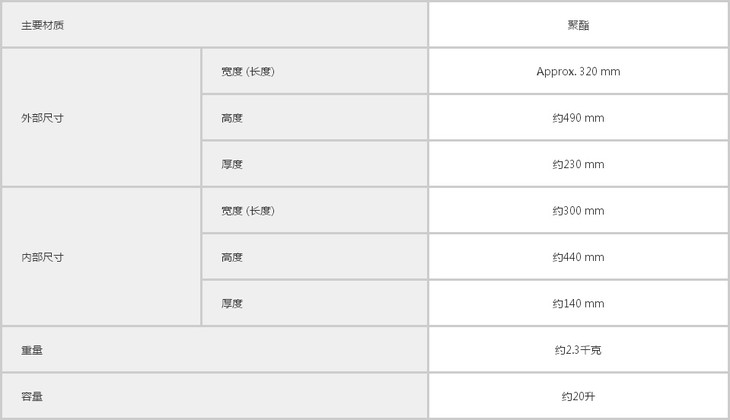Click the 内部尺寸 header cell

(x=43, y=257)
